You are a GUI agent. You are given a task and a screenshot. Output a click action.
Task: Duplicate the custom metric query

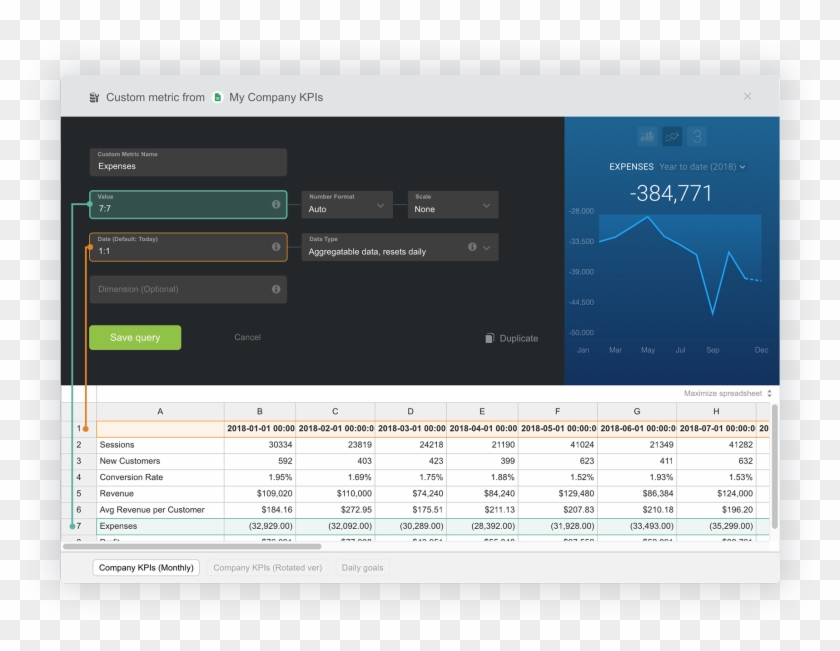tap(511, 339)
